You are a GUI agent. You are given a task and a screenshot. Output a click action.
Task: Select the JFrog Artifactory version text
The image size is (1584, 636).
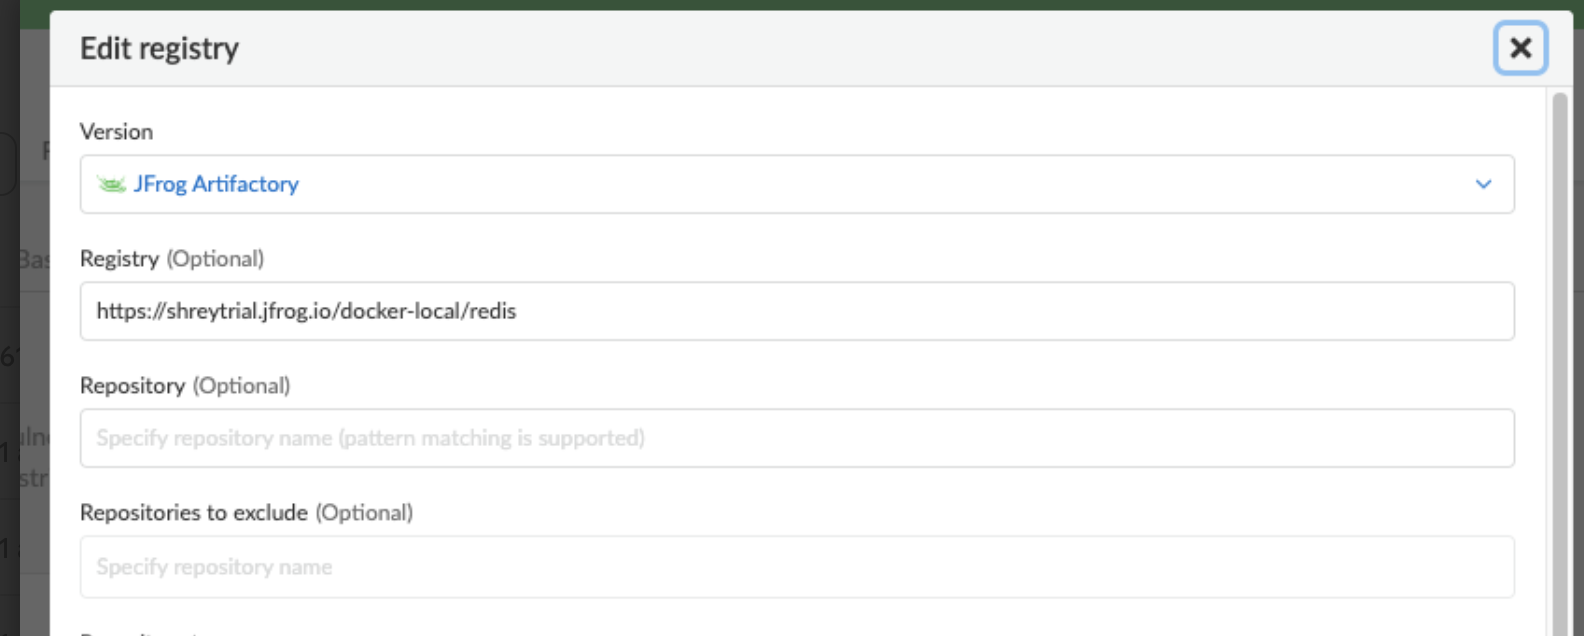click(216, 184)
